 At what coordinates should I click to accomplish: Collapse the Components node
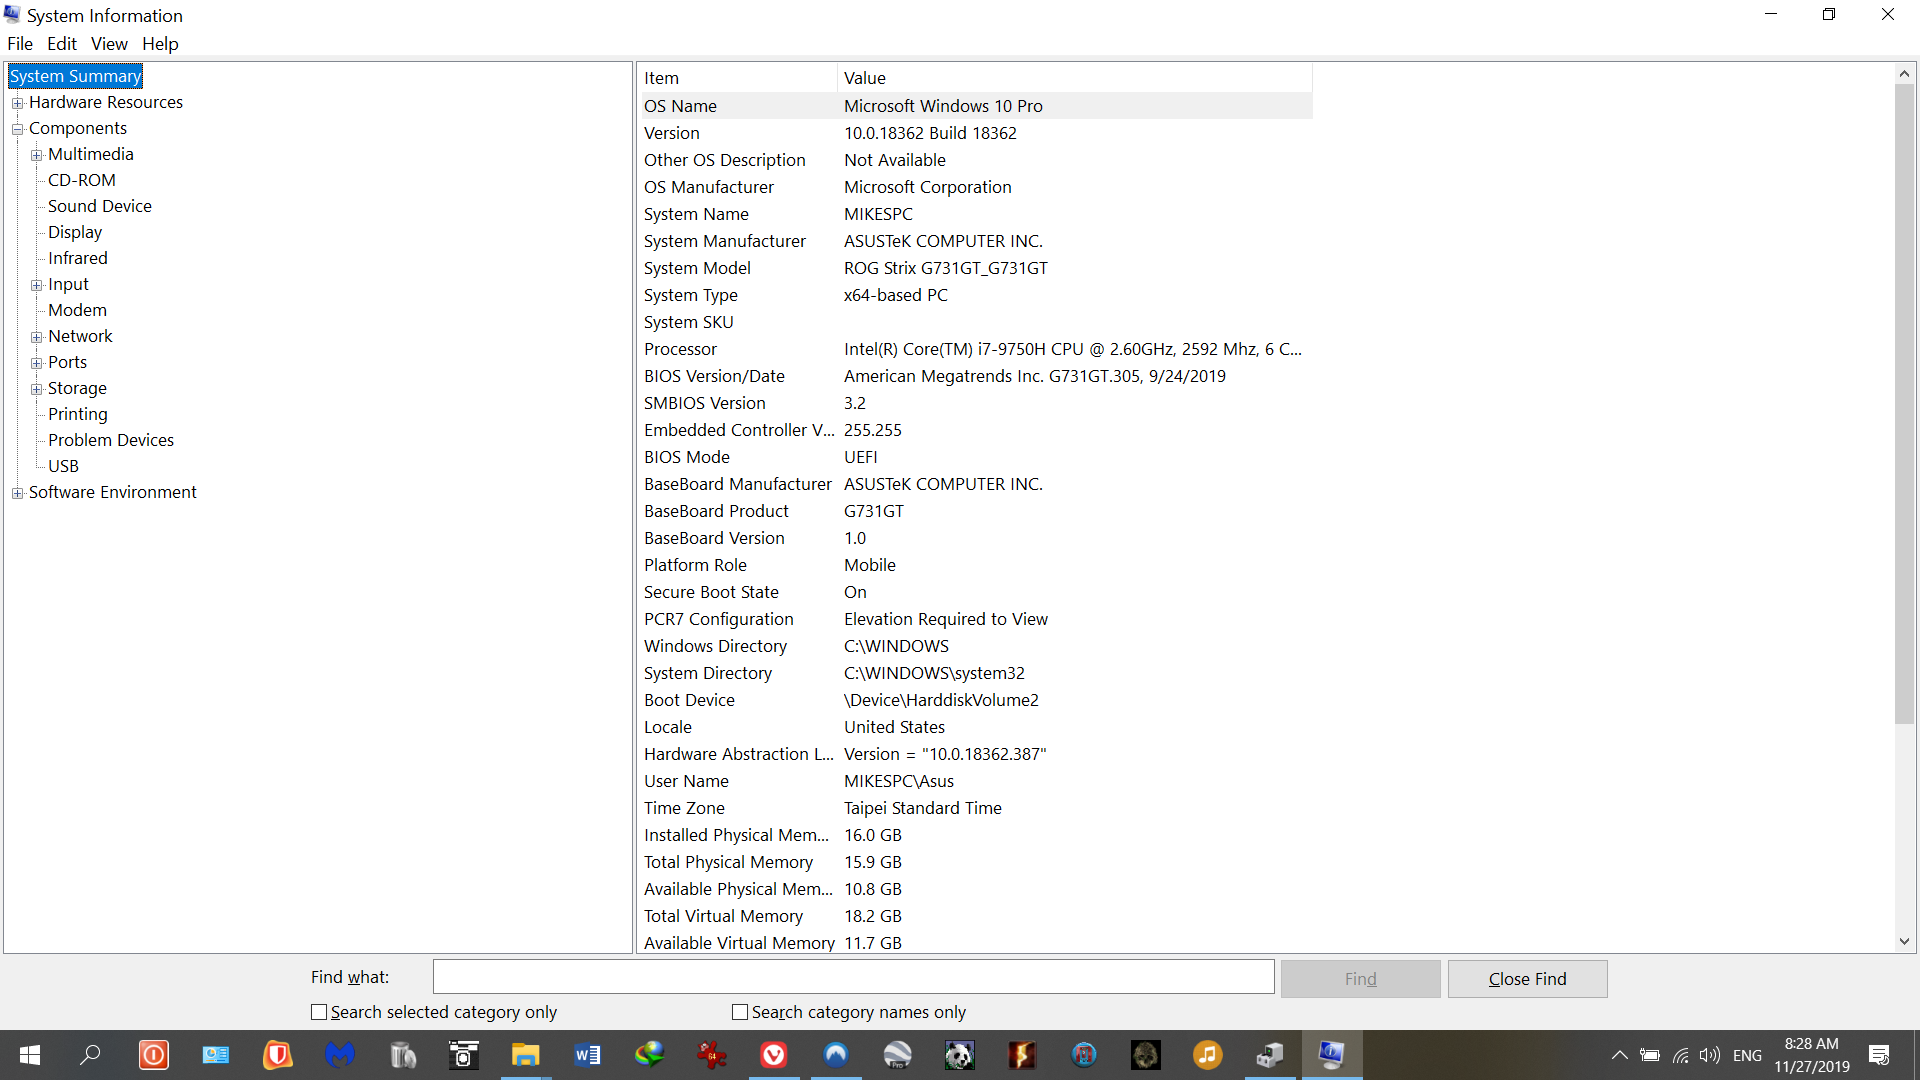[17, 129]
